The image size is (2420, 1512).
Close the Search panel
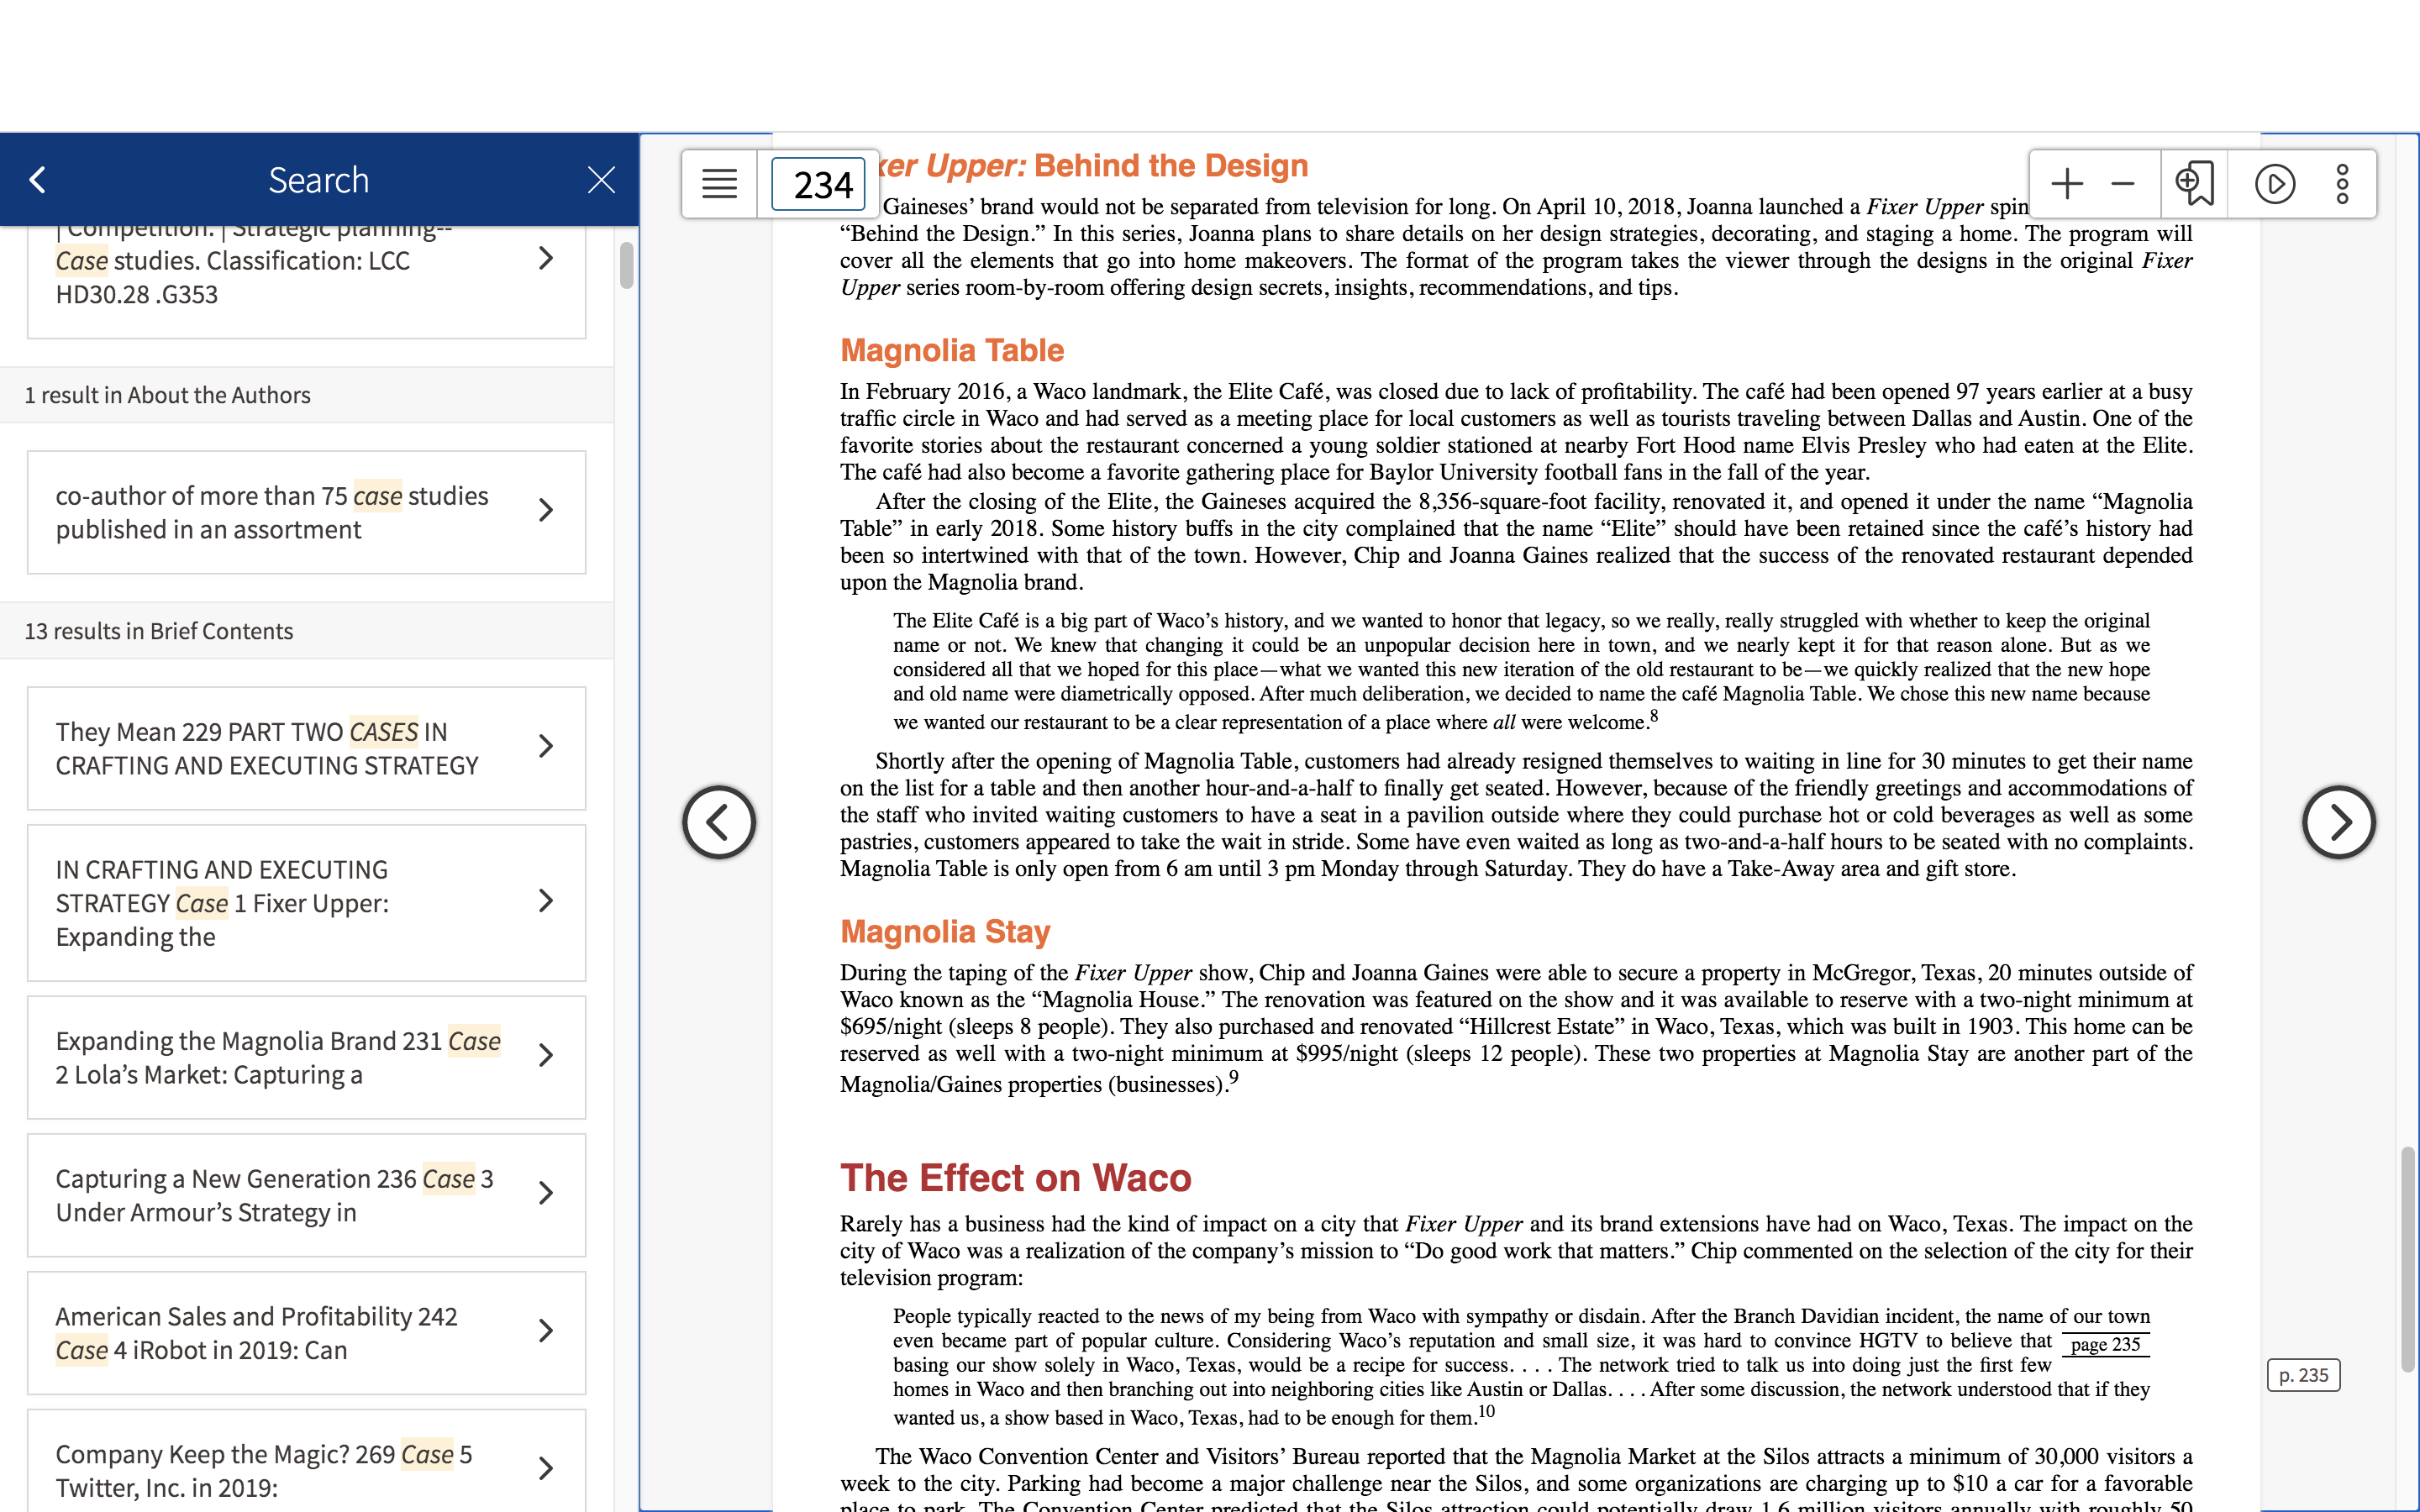pos(601,180)
